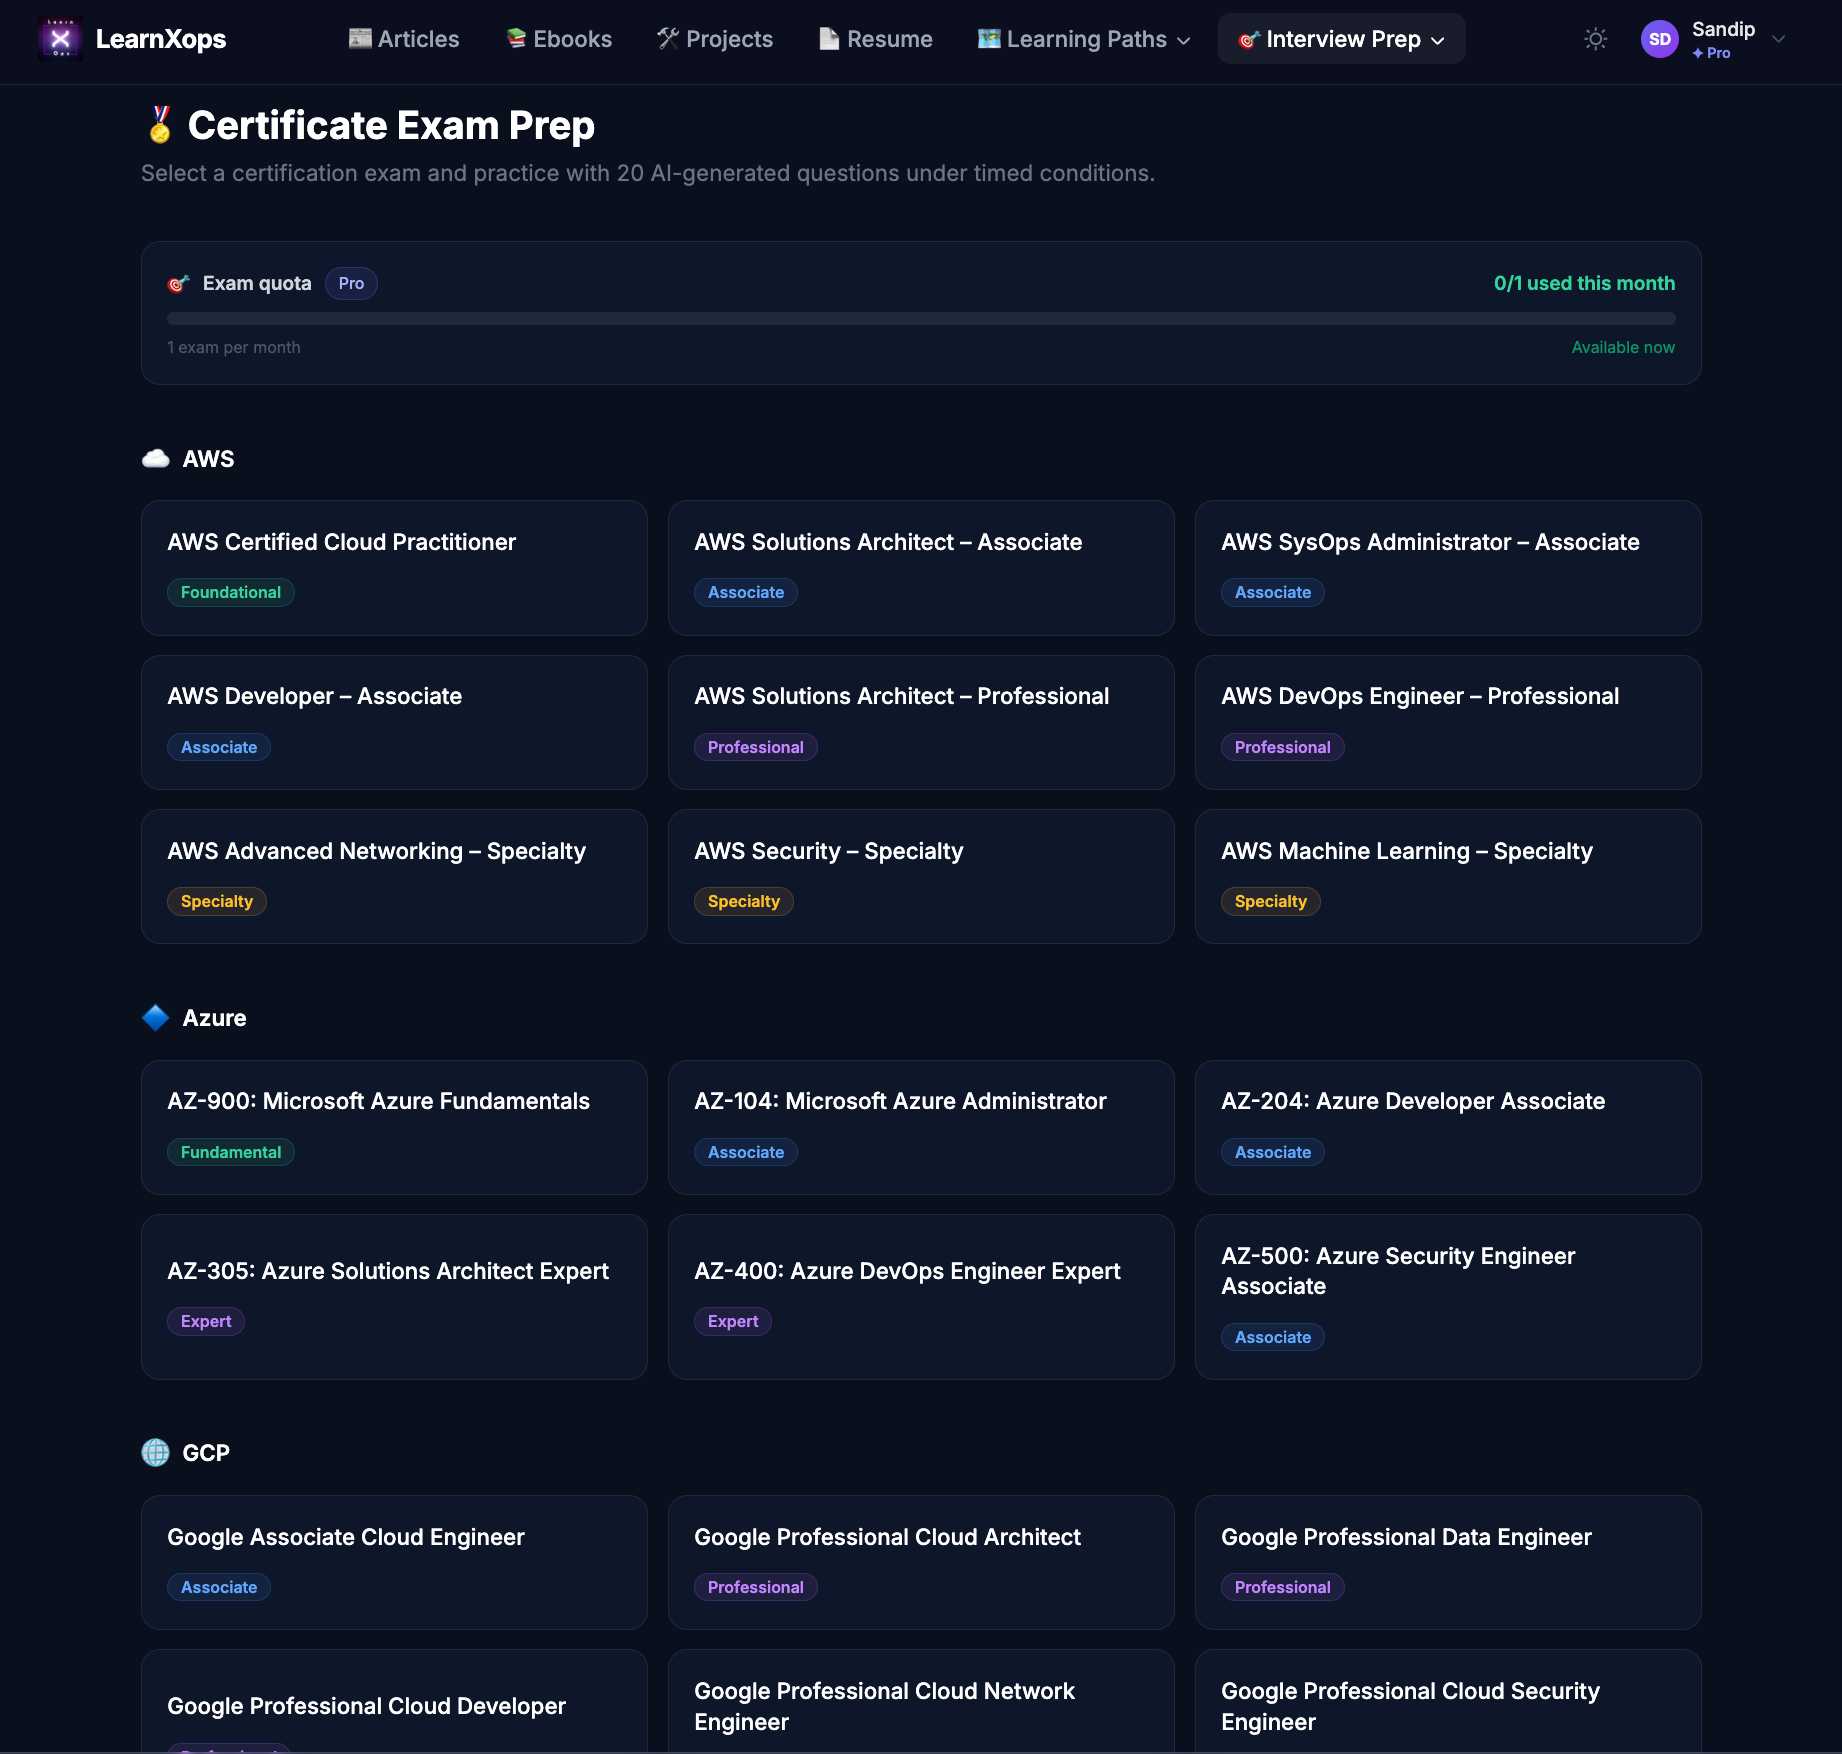The width and height of the screenshot is (1842, 1754).
Task: Choose Google Professional Cloud Network Engineer
Action: coord(921,1702)
